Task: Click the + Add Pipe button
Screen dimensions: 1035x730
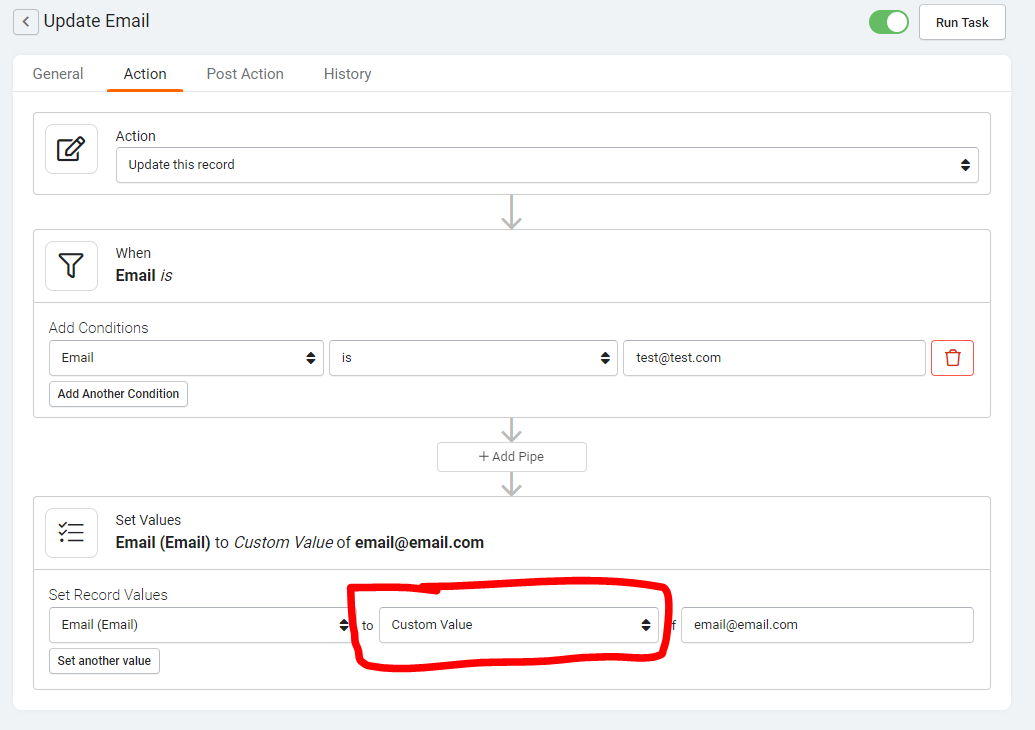Action: point(511,456)
